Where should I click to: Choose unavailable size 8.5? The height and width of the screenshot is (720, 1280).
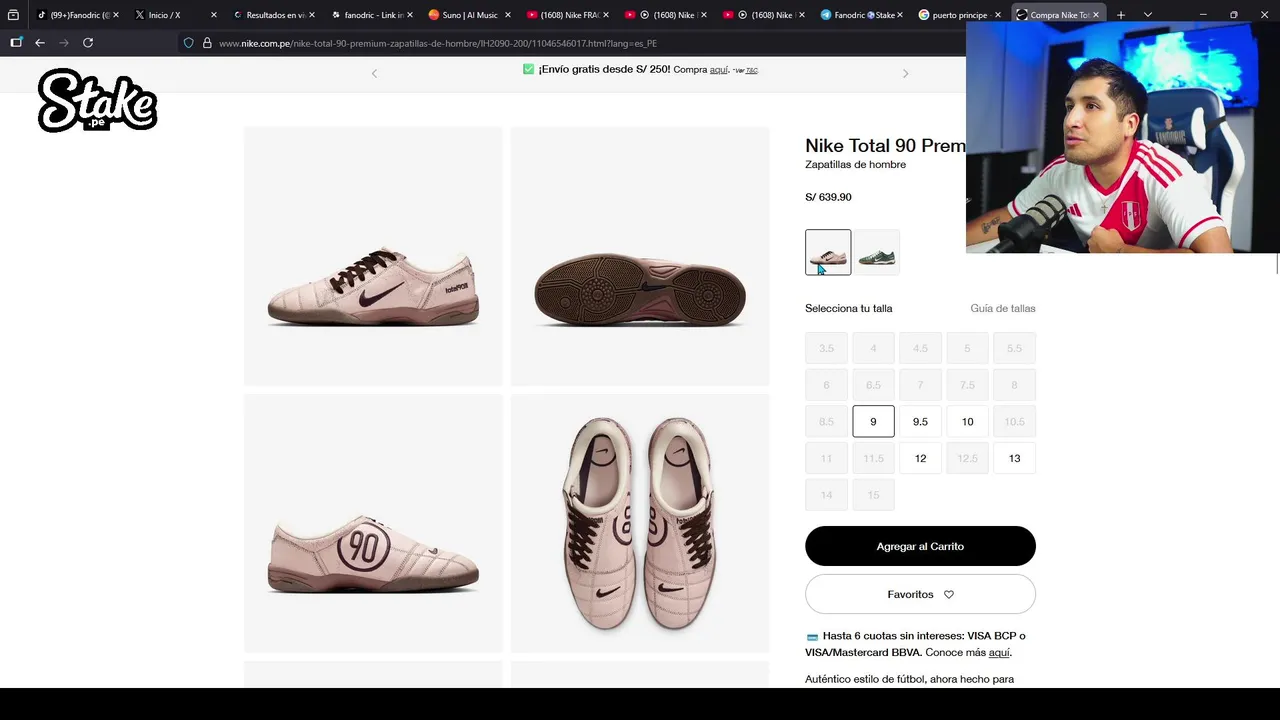point(826,421)
